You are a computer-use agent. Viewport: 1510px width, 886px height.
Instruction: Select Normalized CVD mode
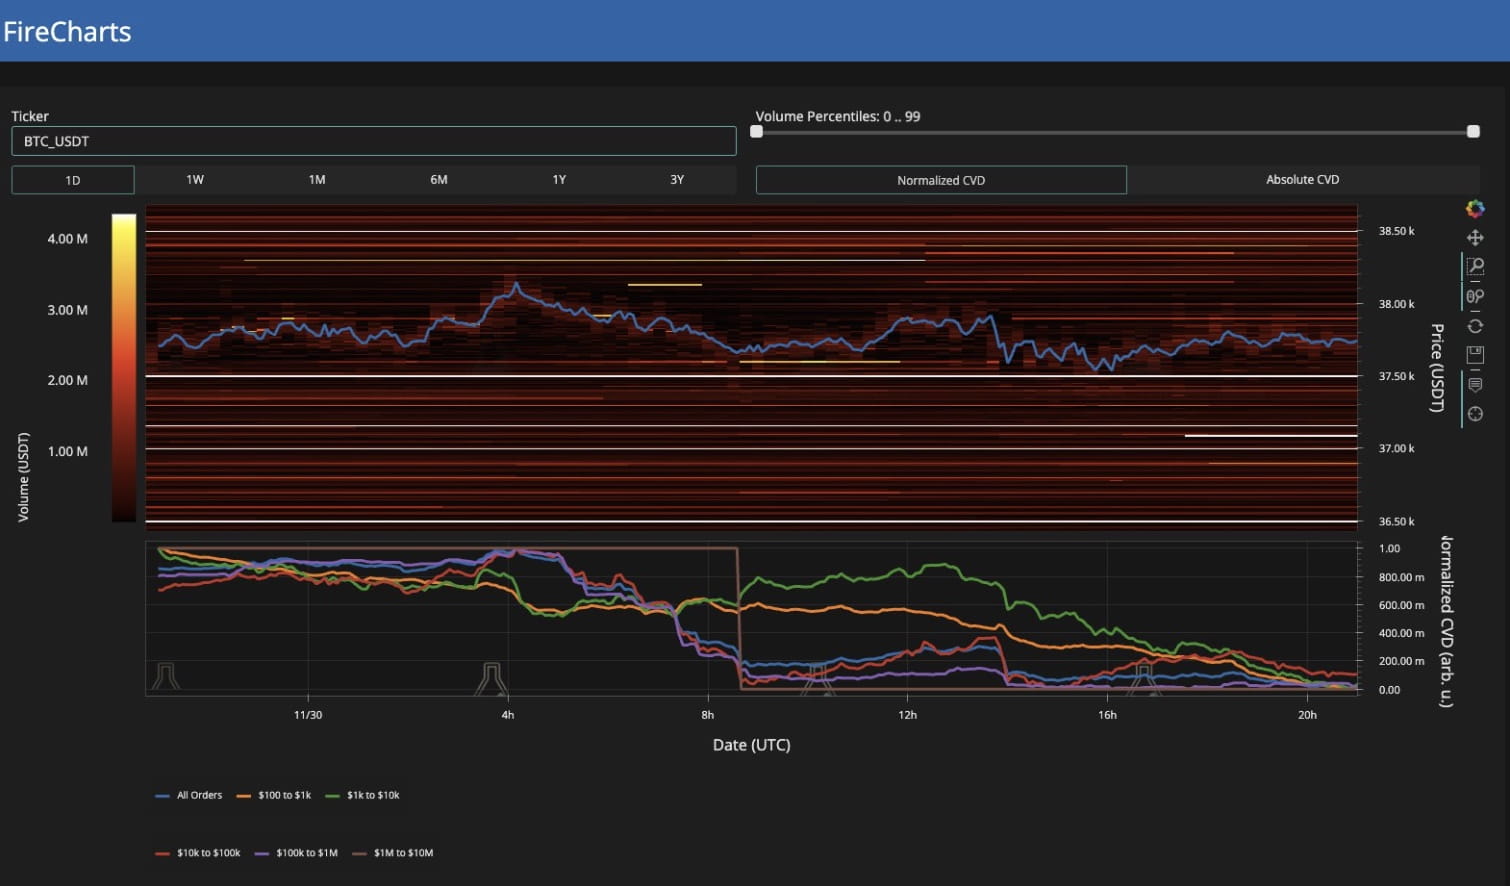(940, 180)
